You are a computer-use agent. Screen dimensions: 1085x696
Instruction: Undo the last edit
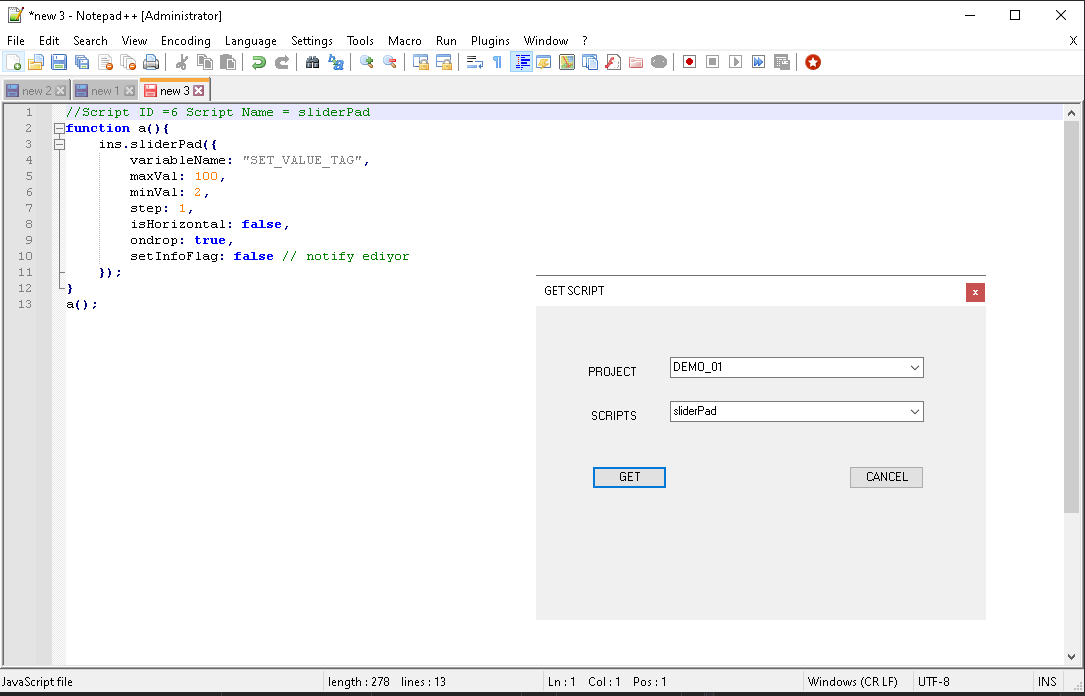(x=259, y=62)
